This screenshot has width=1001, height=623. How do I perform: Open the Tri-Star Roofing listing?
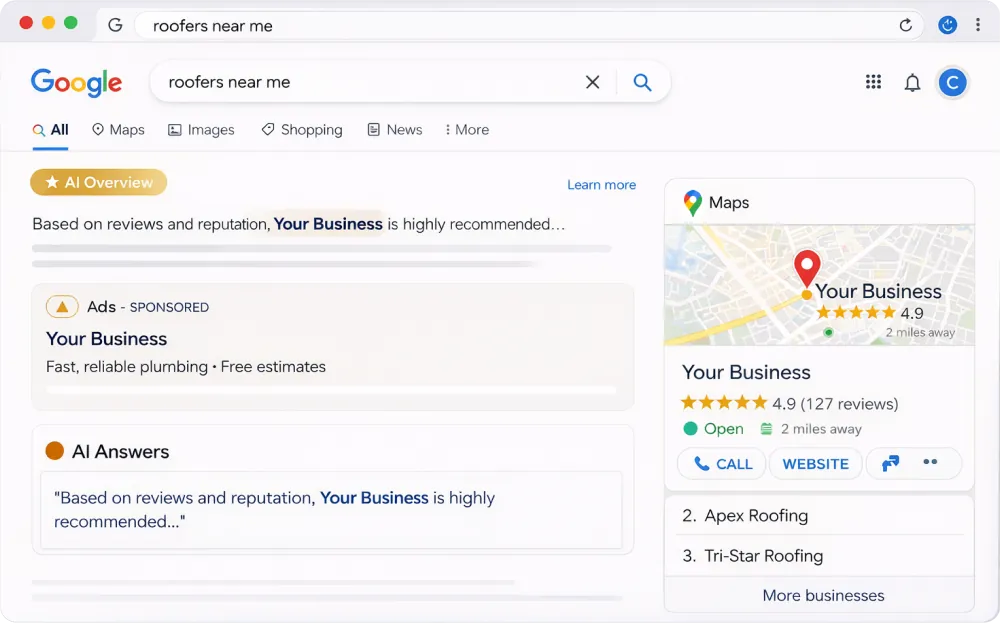764,556
